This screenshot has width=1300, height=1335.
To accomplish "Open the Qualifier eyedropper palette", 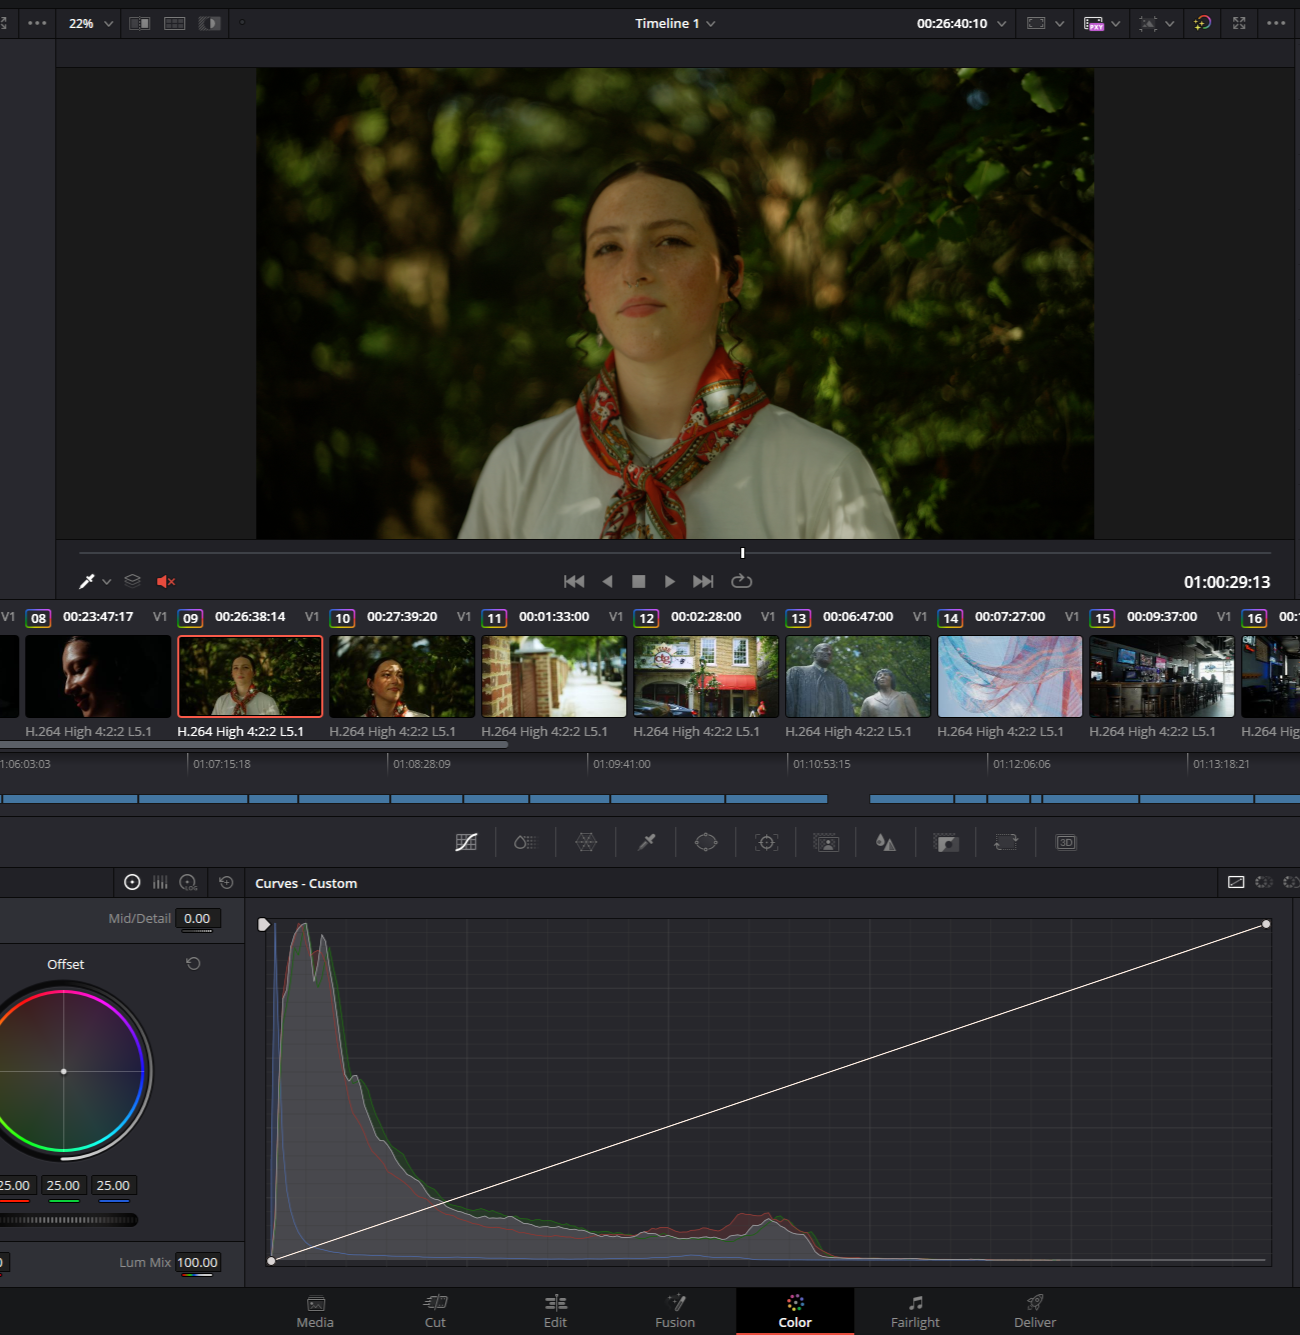I will (647, 842).
